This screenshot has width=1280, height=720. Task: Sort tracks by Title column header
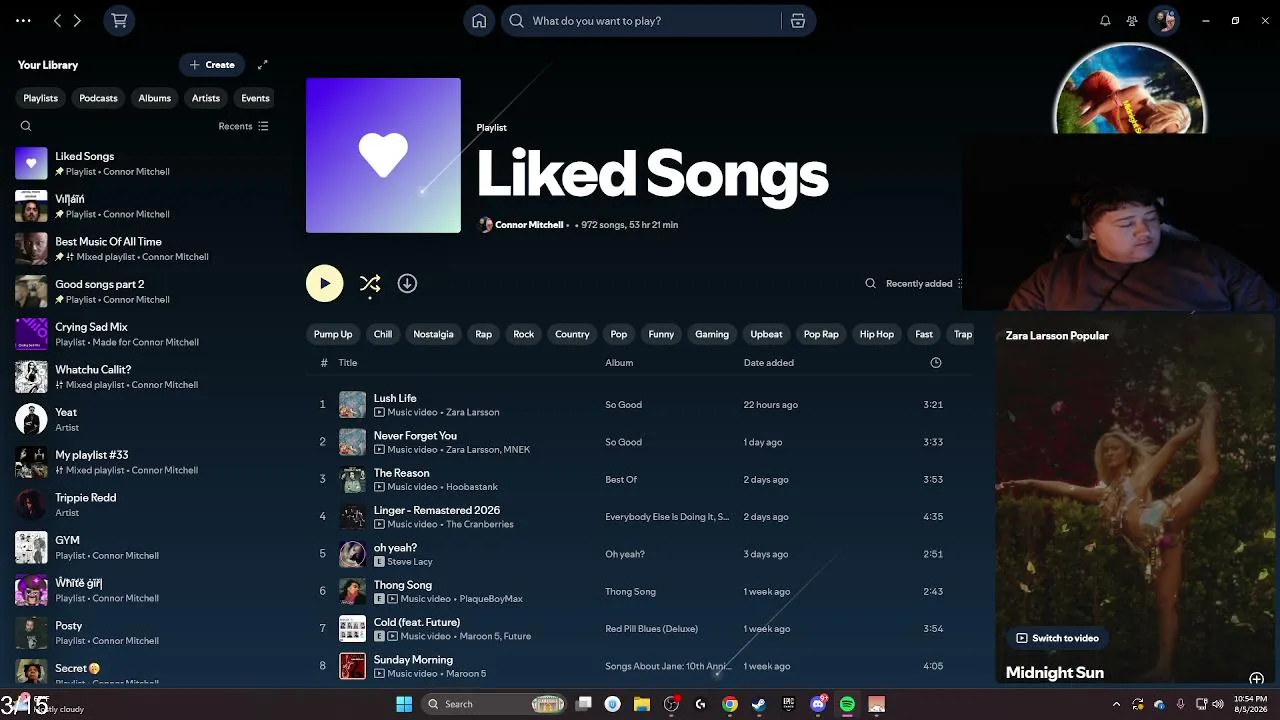click(x=348, y=363)
